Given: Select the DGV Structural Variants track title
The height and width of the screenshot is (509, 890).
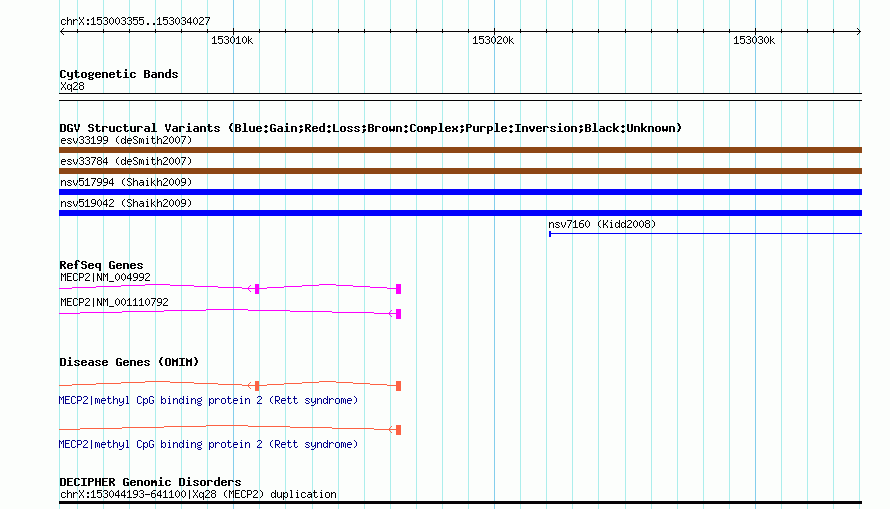Looking at the screenshot, I should [x=370, y=128].
